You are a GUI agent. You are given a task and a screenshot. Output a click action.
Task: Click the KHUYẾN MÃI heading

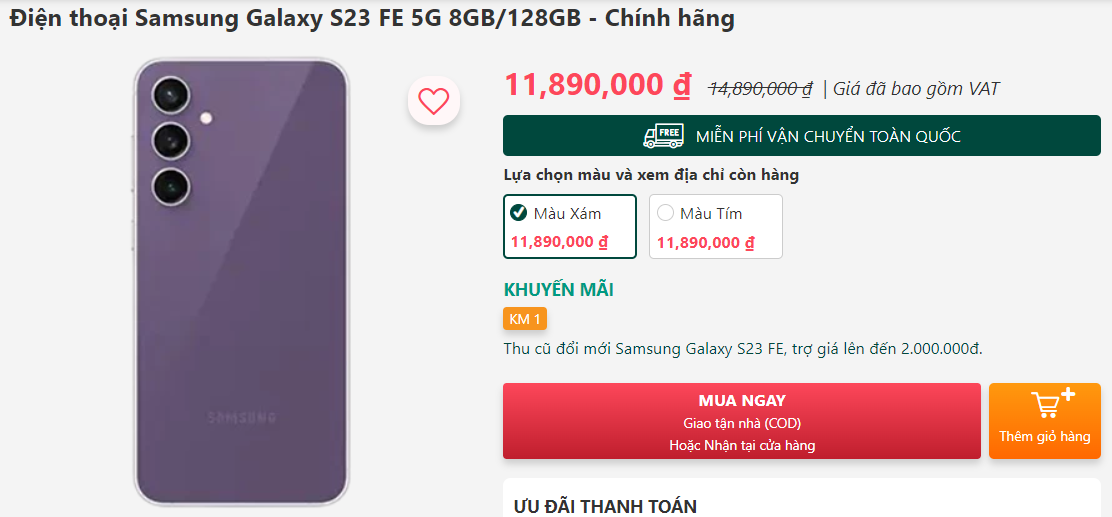[x=558, y=290]
